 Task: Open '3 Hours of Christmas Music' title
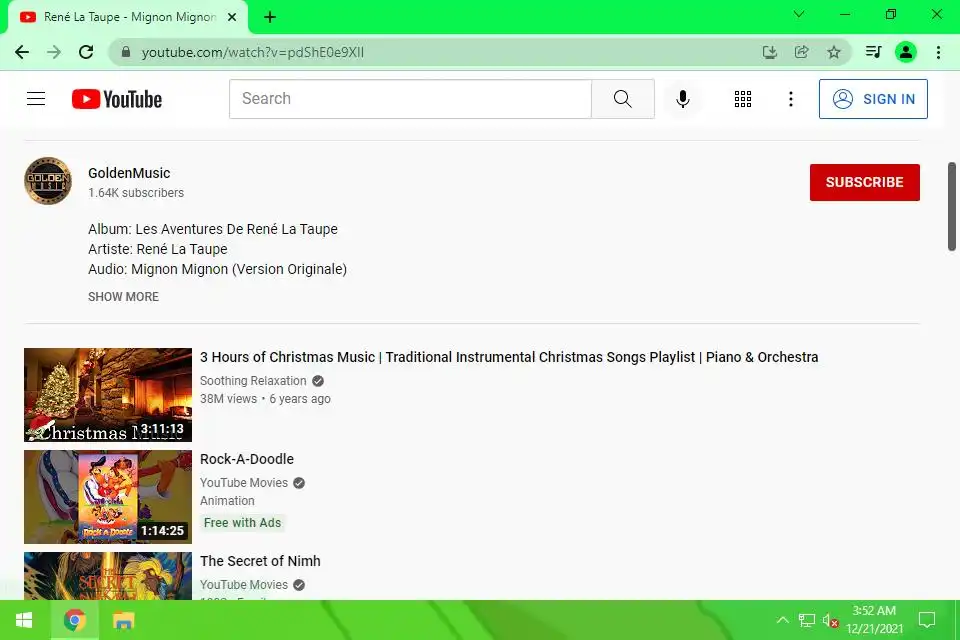[509, 357]
